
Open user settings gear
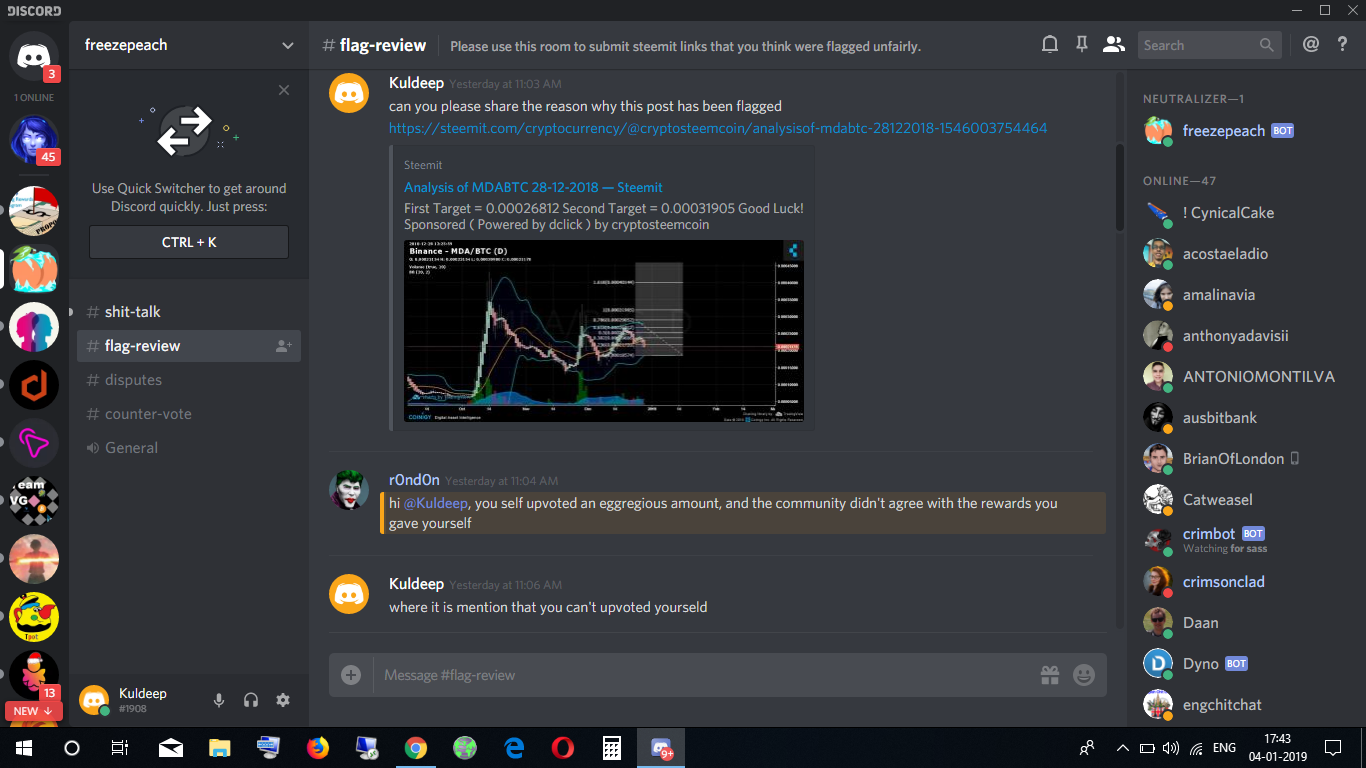(x=283, y=700)
